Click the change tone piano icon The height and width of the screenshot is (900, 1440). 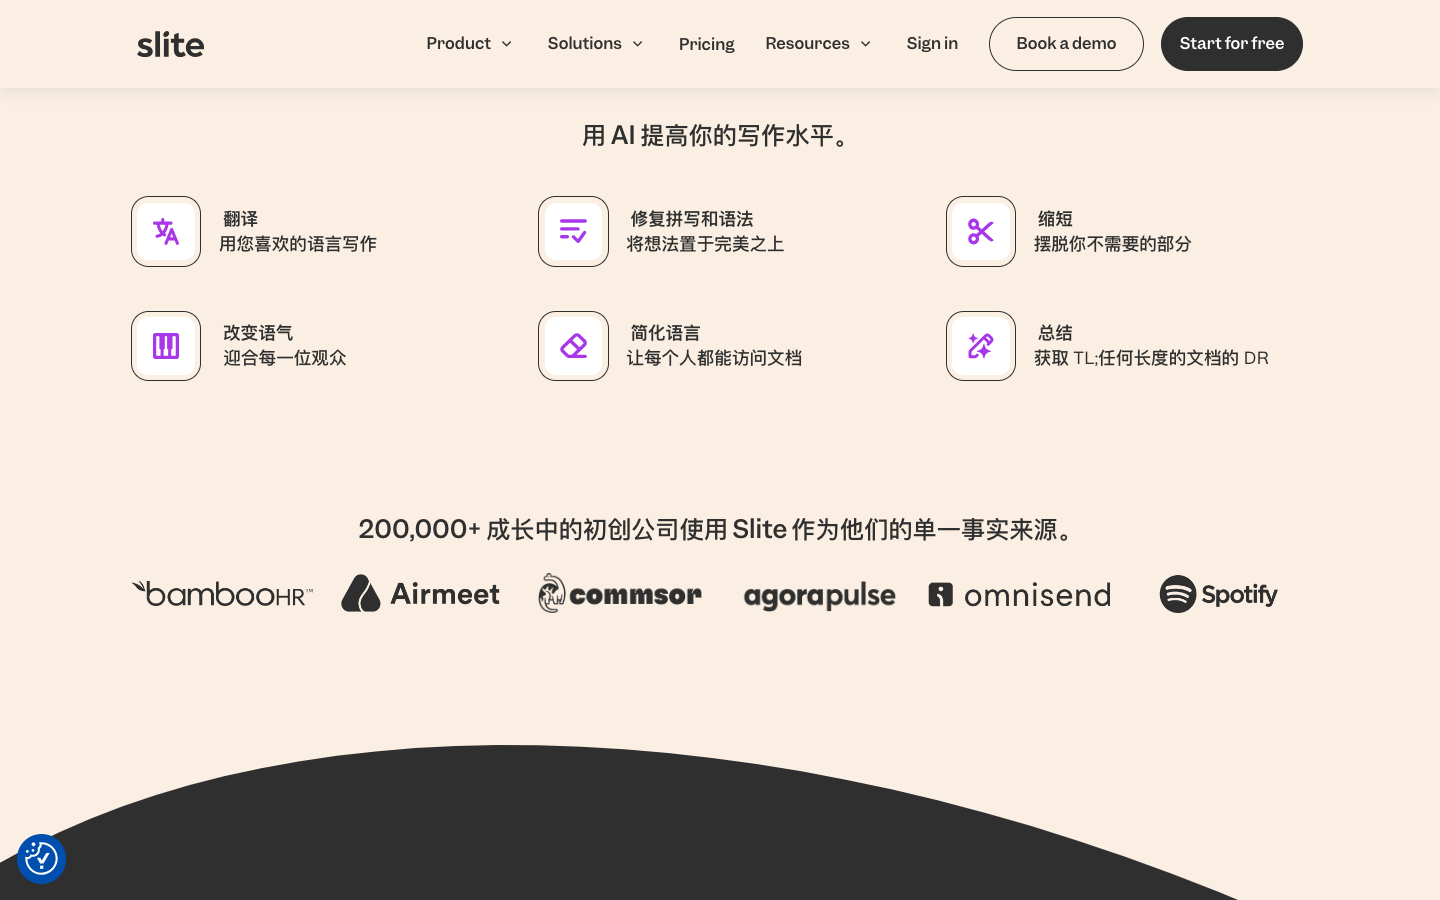coord(166,346)
